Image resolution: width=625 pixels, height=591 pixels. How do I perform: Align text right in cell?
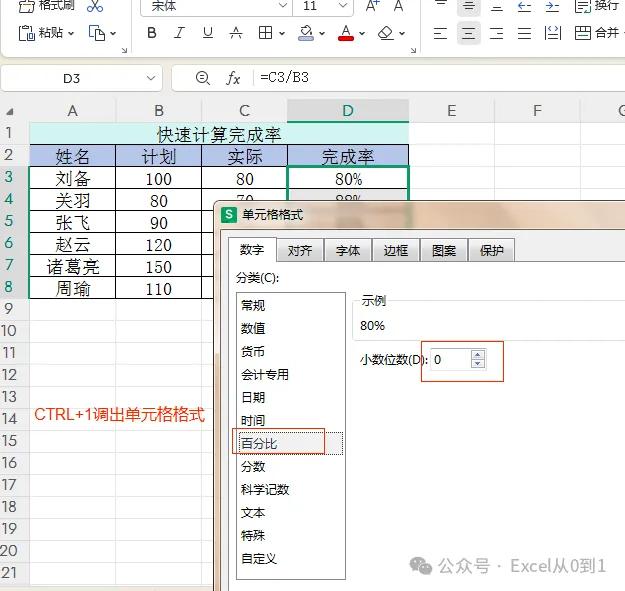pos(496,33)
